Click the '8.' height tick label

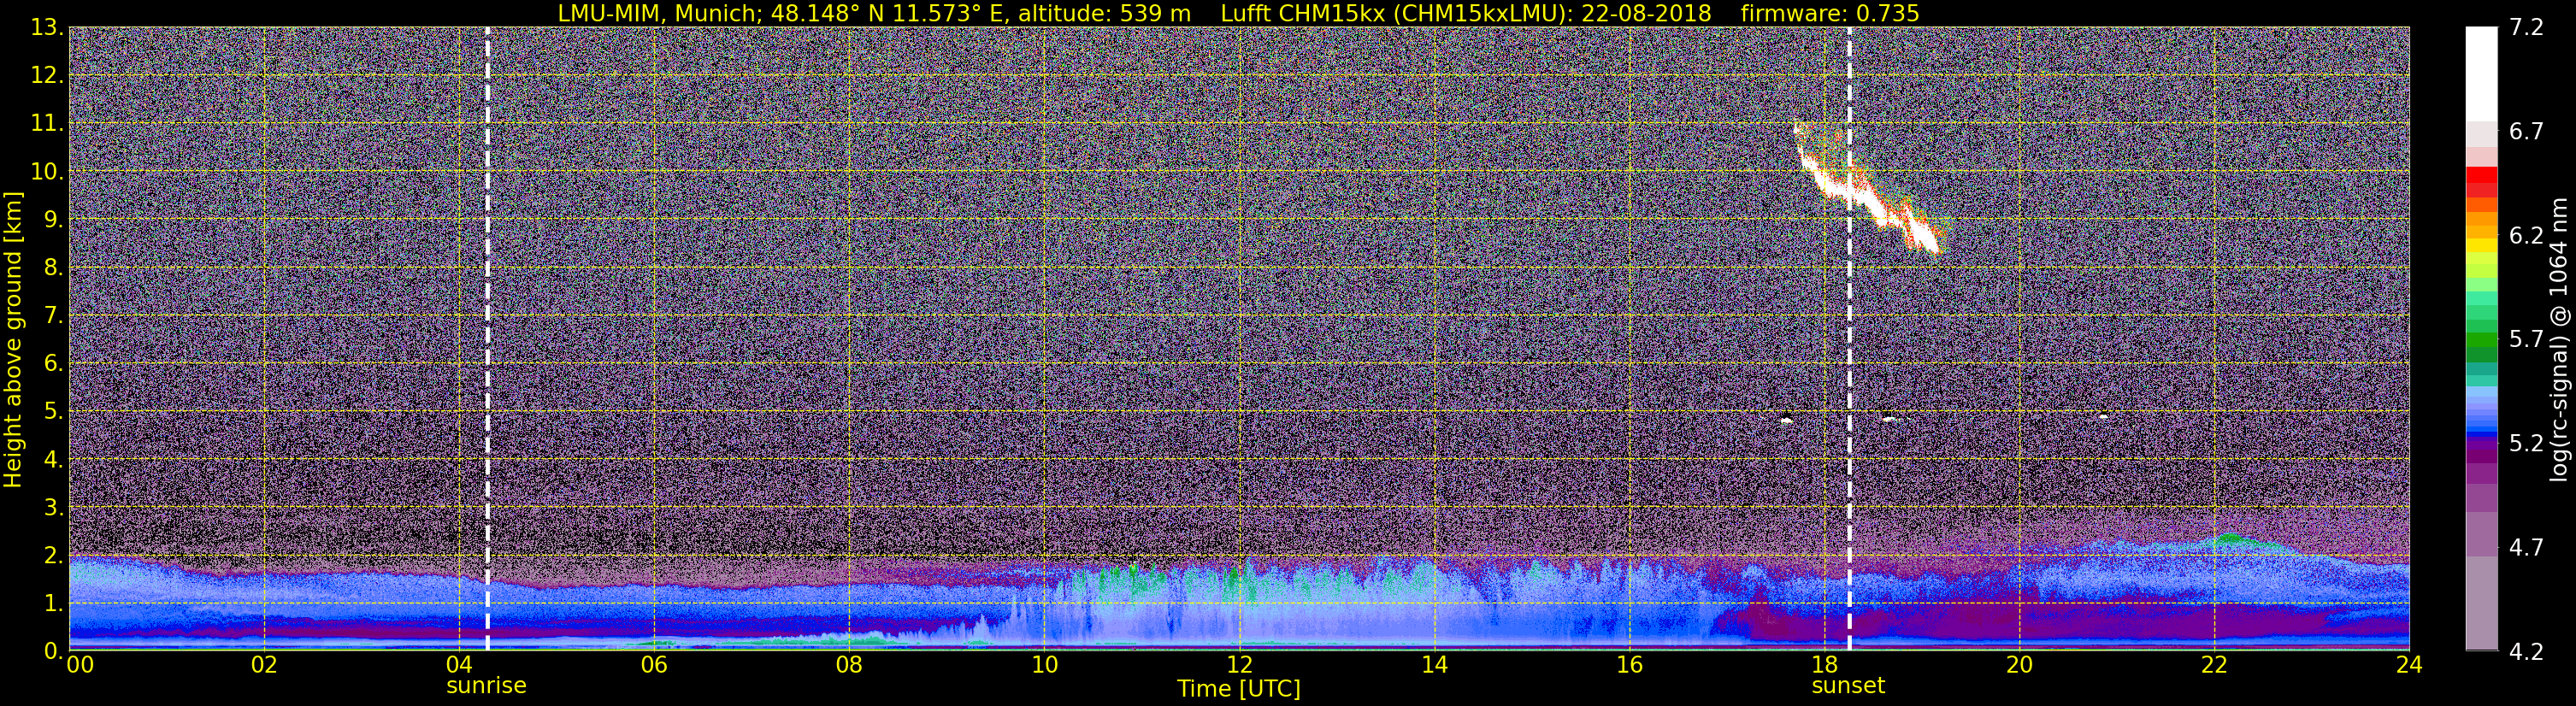coord(53,267)
